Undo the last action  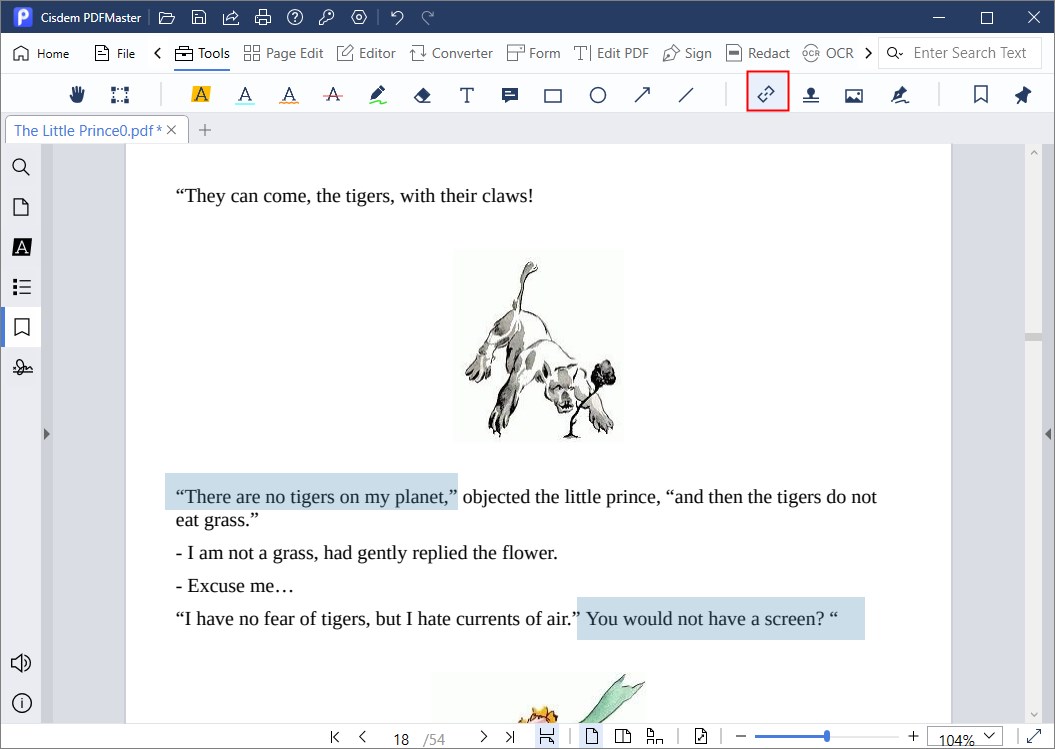pyautogui.click(x=397, y=17)
